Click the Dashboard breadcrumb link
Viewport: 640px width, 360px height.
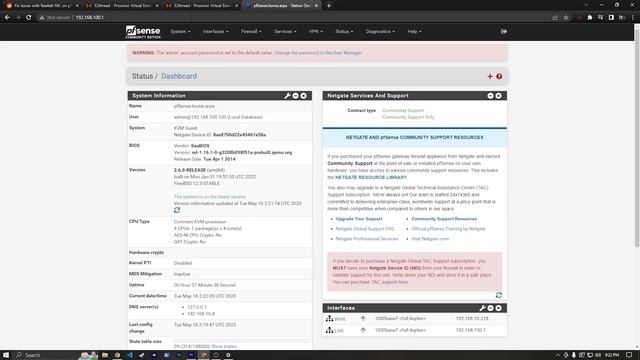[x=179, y=76]
